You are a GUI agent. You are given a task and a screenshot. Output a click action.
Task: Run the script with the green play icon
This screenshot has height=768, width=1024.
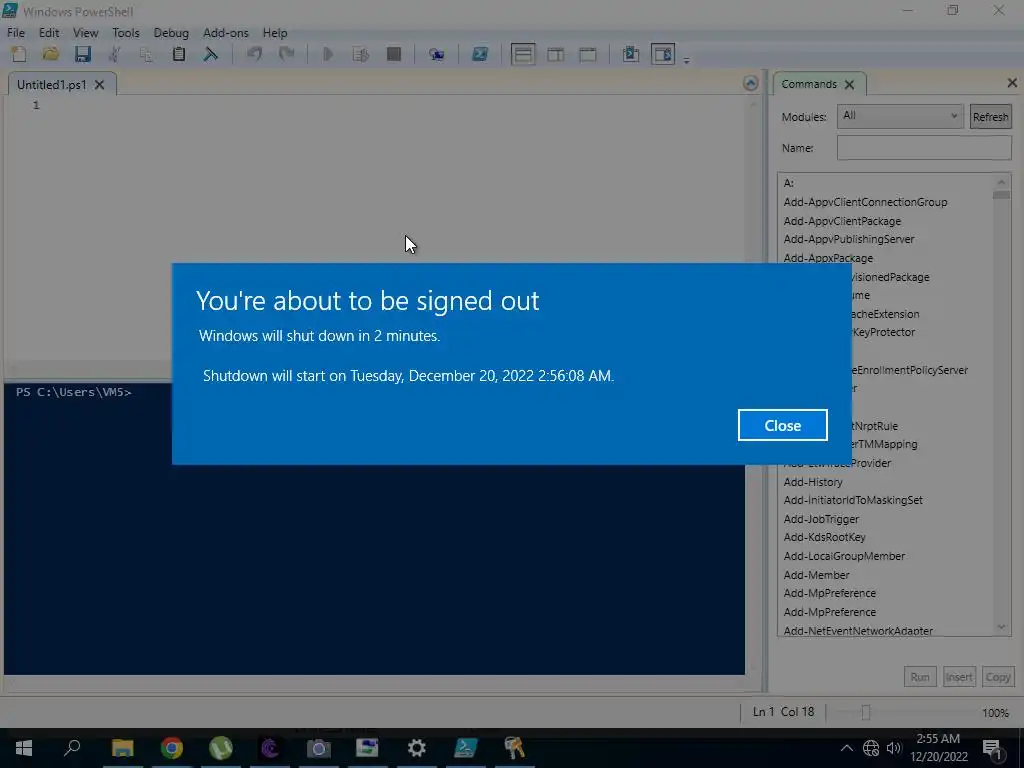click(x=328, y=54)
